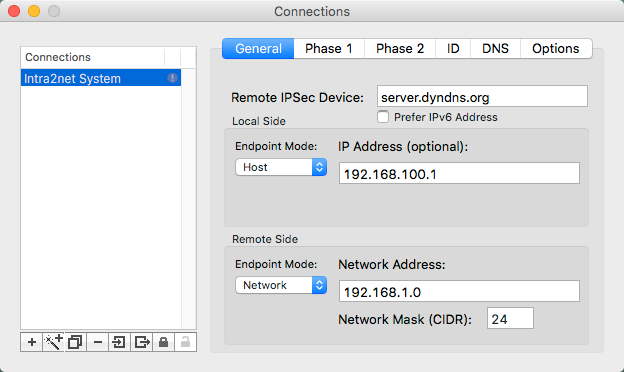Image resolution: width=624 pixels, height=372 pixels.
Task: Click the warning badge on Intra2net System
Action: (x=172, y=78)
